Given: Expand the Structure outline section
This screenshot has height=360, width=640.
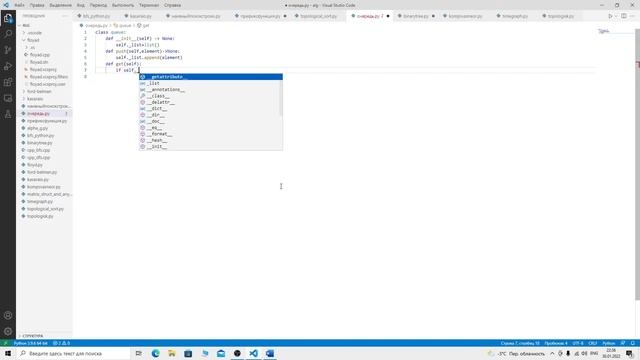Looking at the screenshot, I should 31,336.
